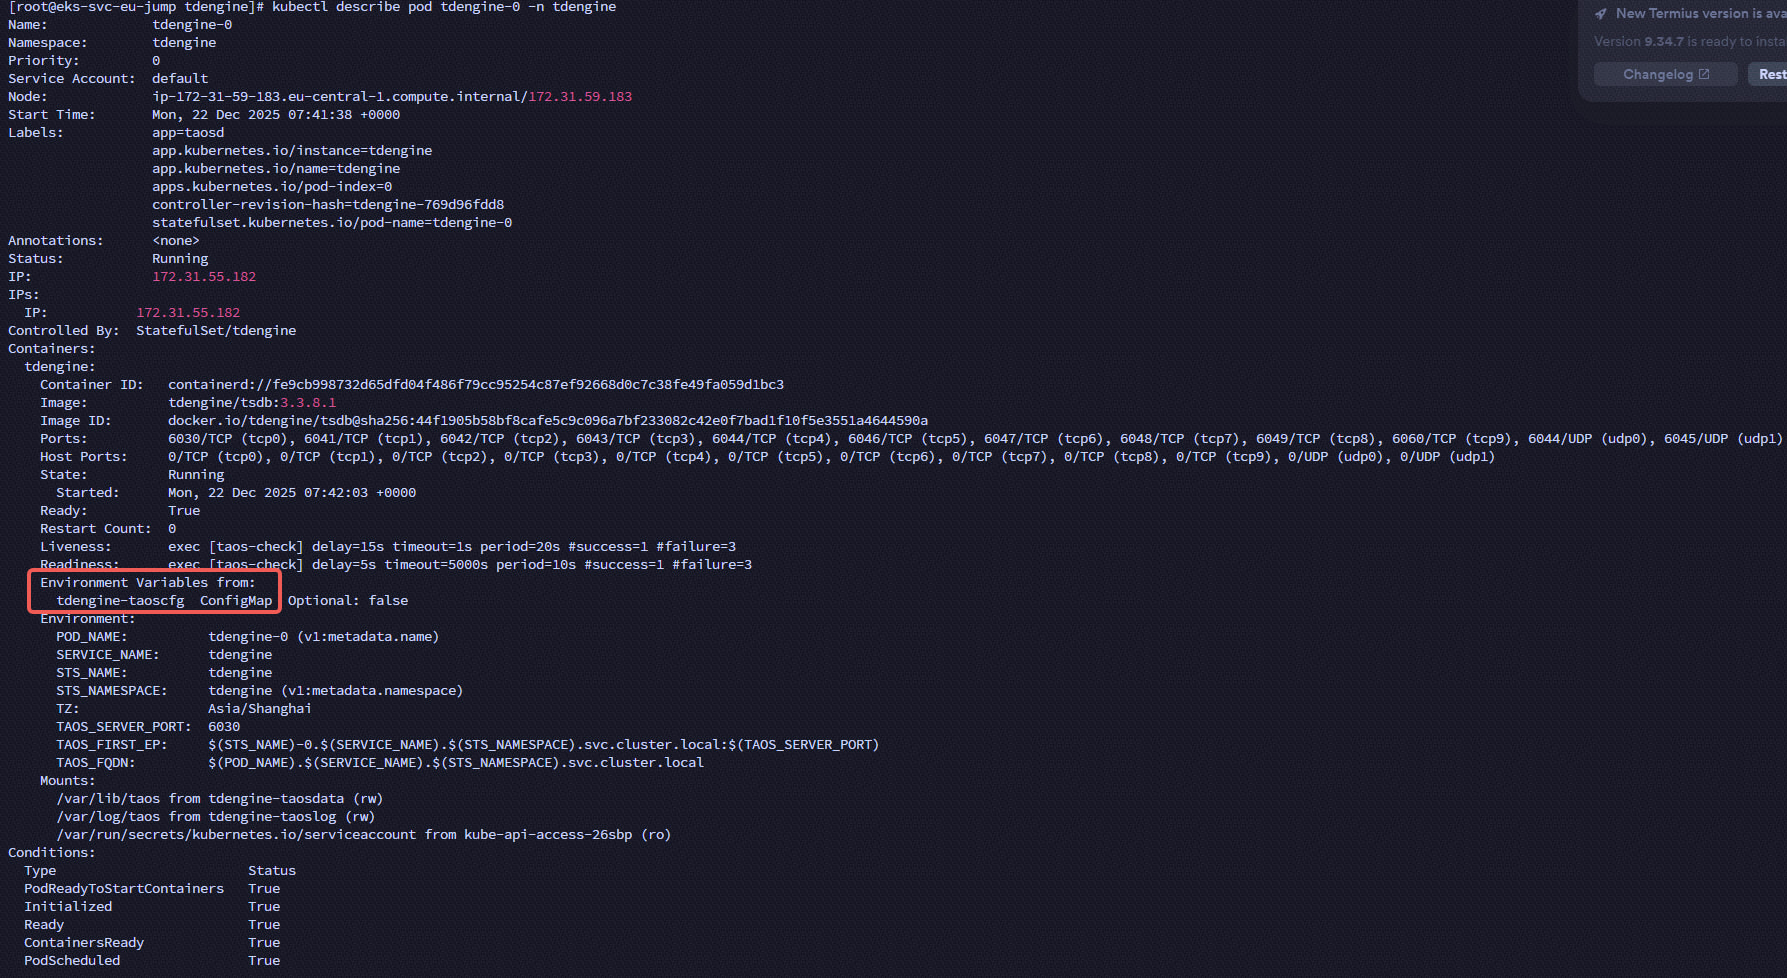
Task: Click the containerd container ID string
Action: click(476, 385)
